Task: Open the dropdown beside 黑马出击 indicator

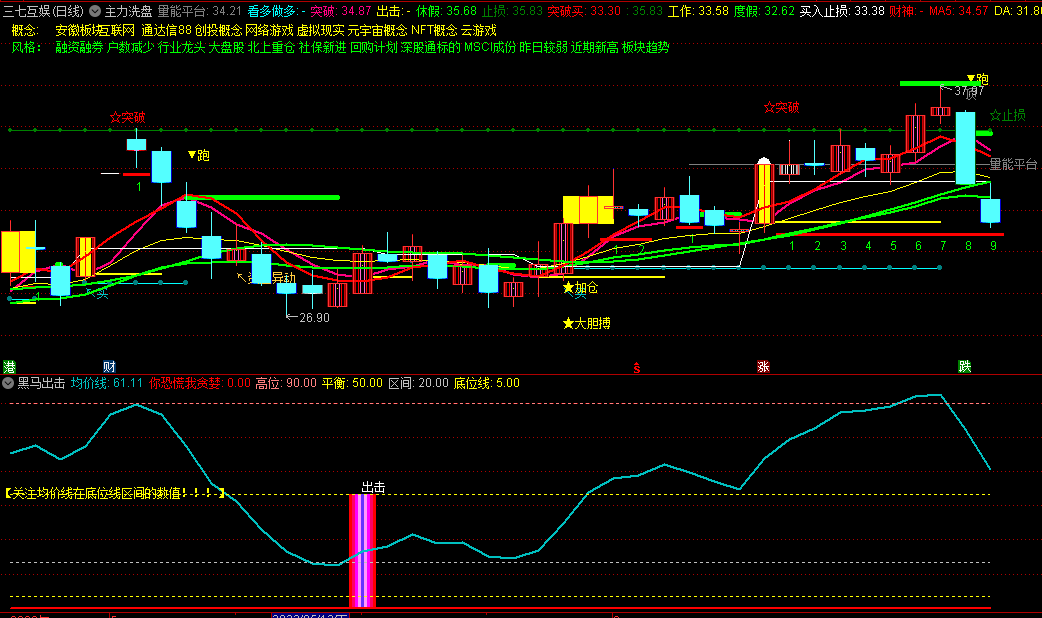Action: pos(8,383)
